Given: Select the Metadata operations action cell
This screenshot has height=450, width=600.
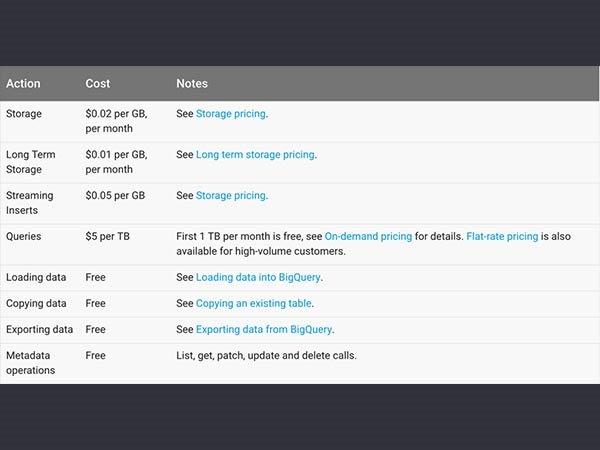Looking at the screenshot, I should (32, 362).
